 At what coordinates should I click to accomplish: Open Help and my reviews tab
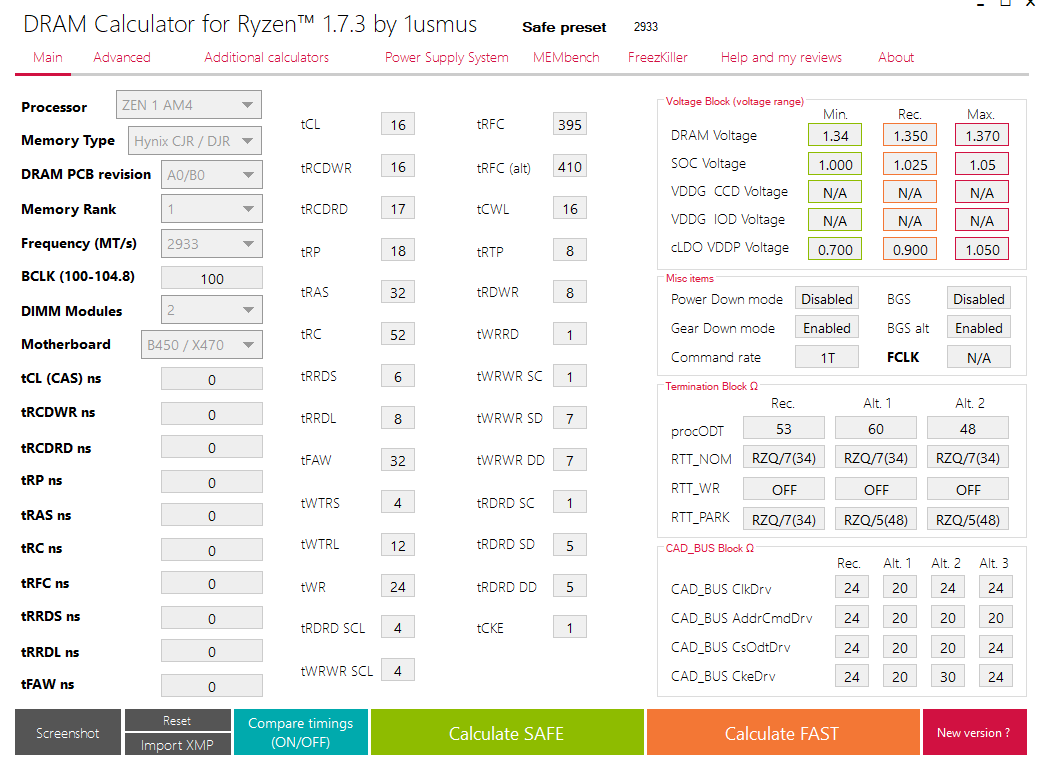(x=781, y=57)
